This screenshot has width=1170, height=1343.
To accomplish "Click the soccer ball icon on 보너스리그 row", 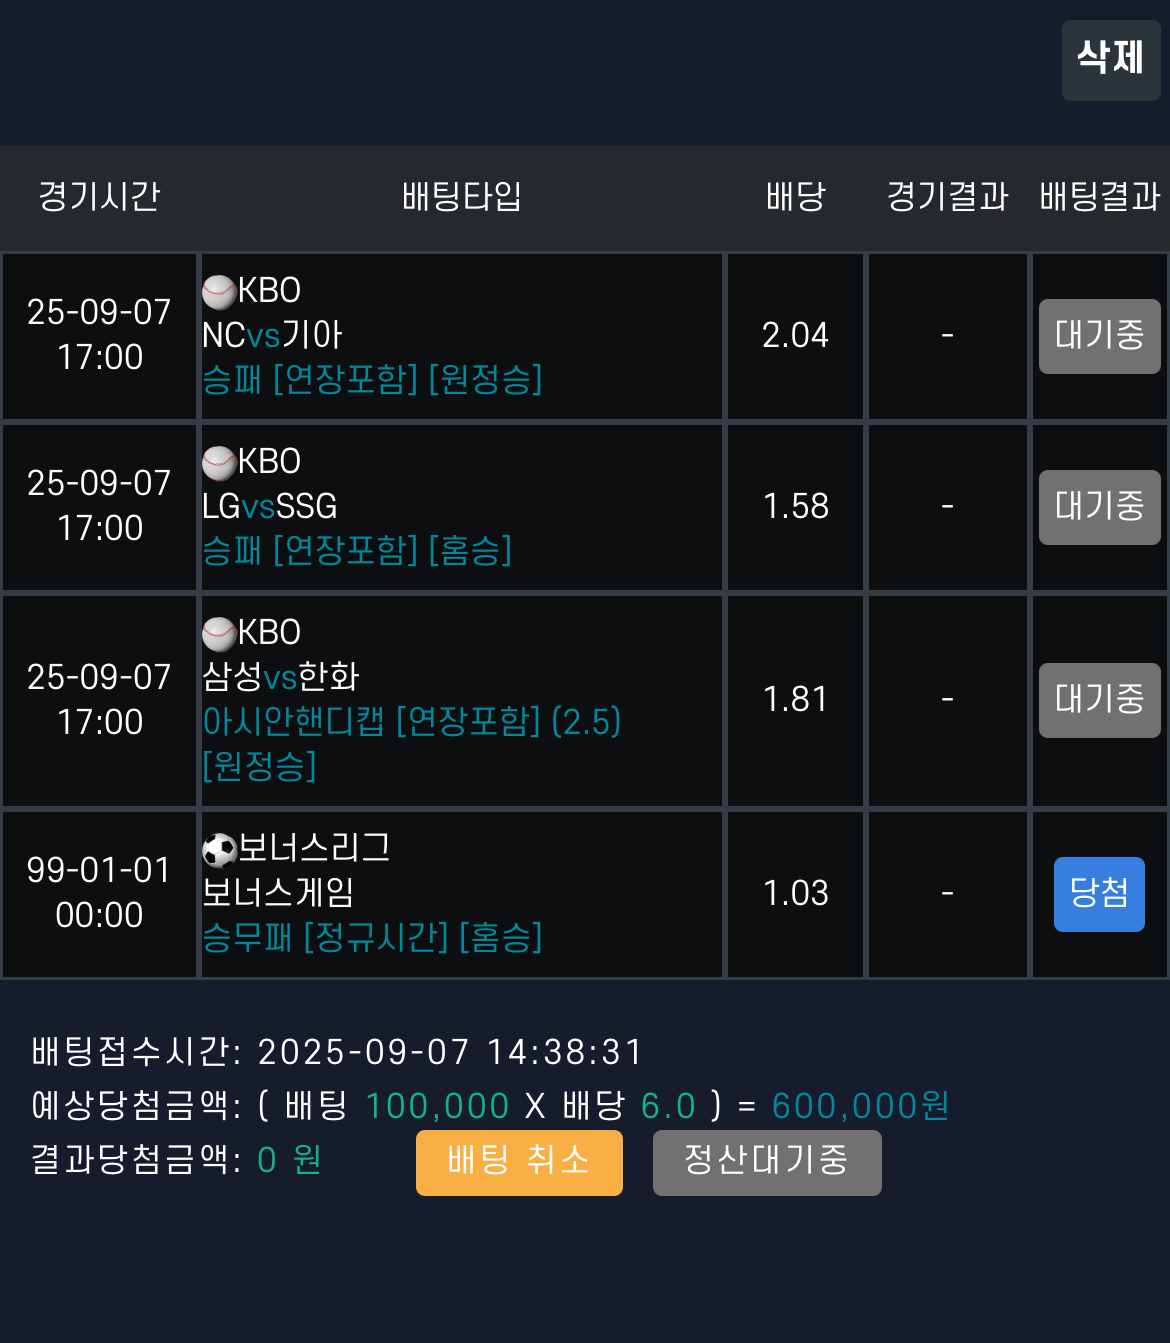I will point(219,848).
